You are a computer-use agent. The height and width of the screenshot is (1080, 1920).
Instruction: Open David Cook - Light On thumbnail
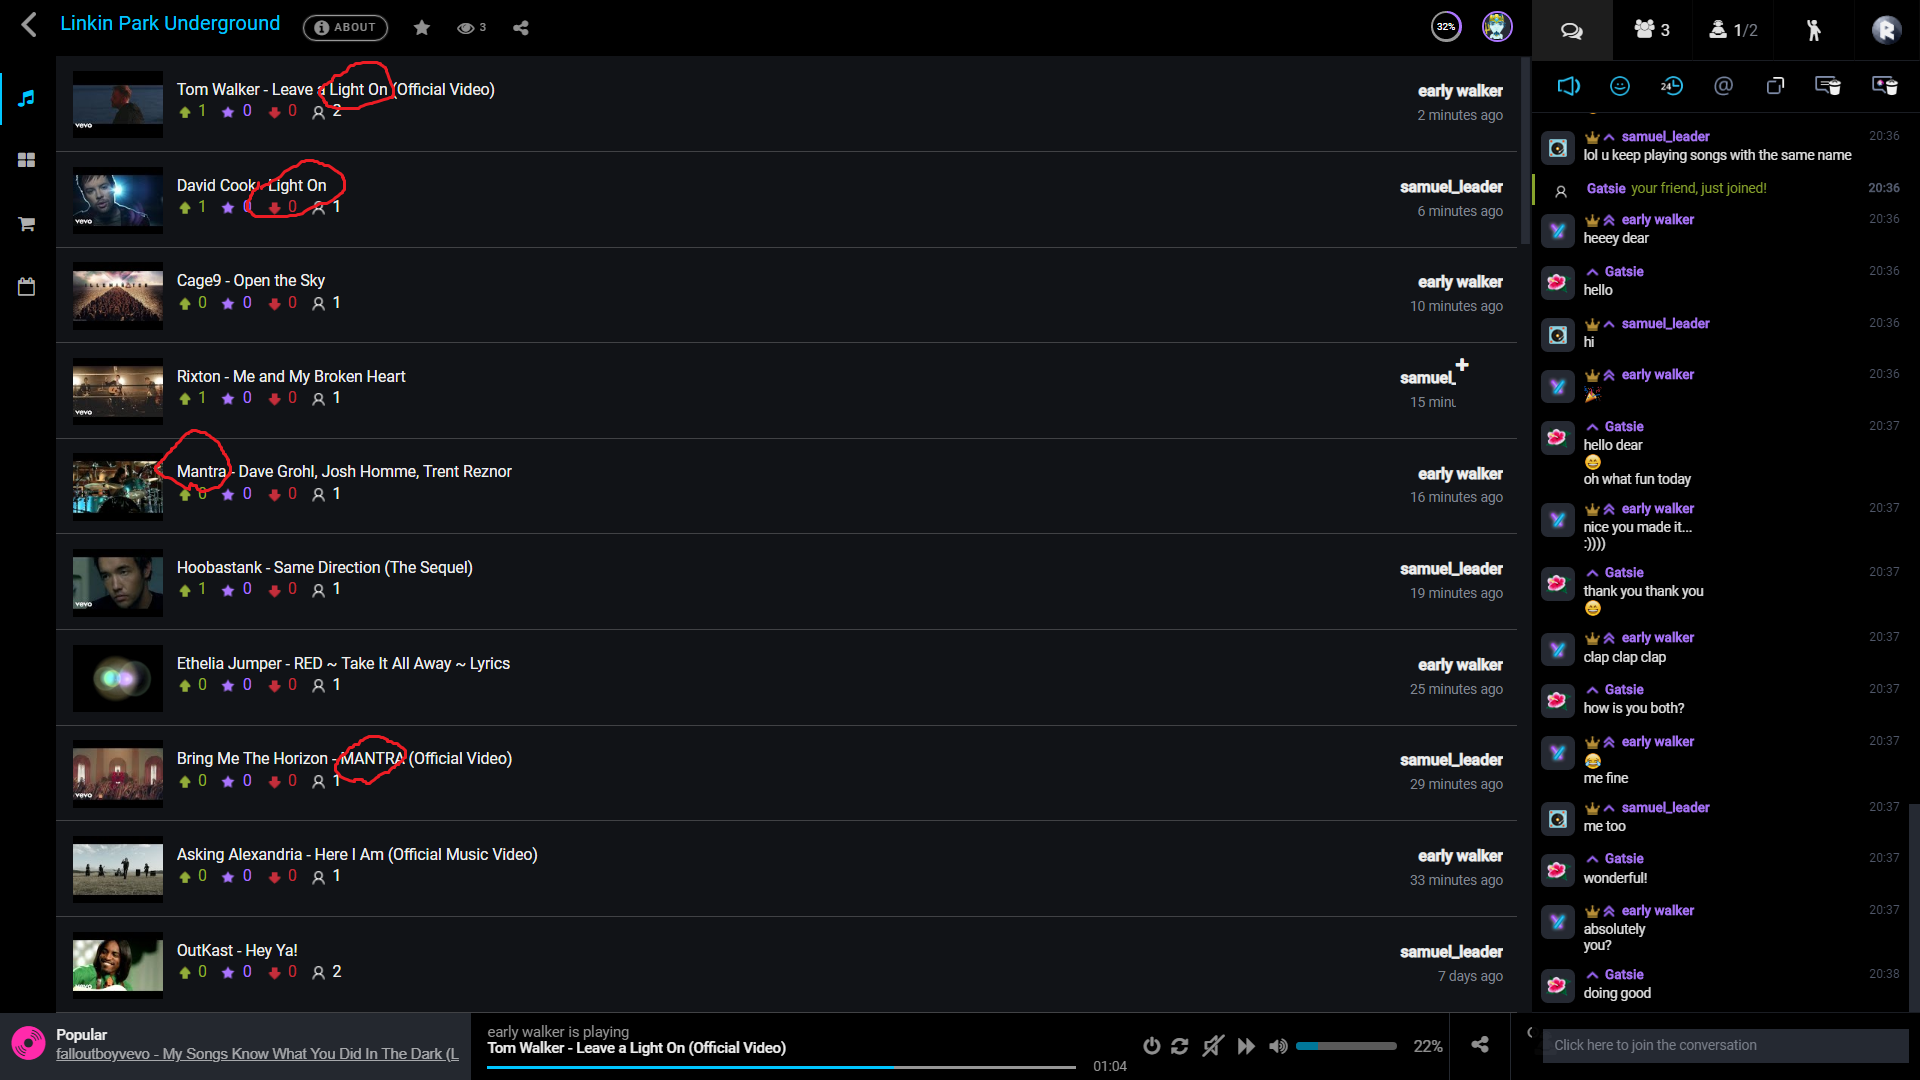(x=118, y=200)
